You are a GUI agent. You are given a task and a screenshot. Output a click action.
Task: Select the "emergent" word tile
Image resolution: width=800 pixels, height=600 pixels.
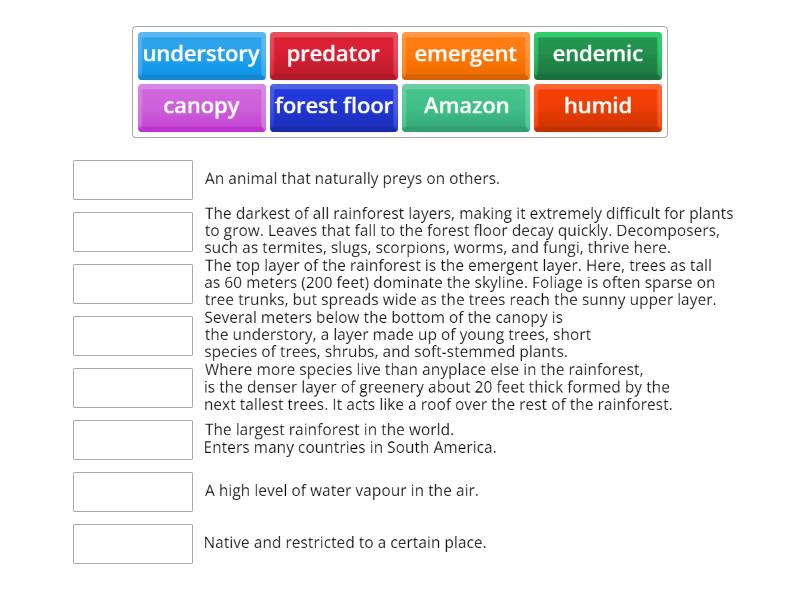466,55
